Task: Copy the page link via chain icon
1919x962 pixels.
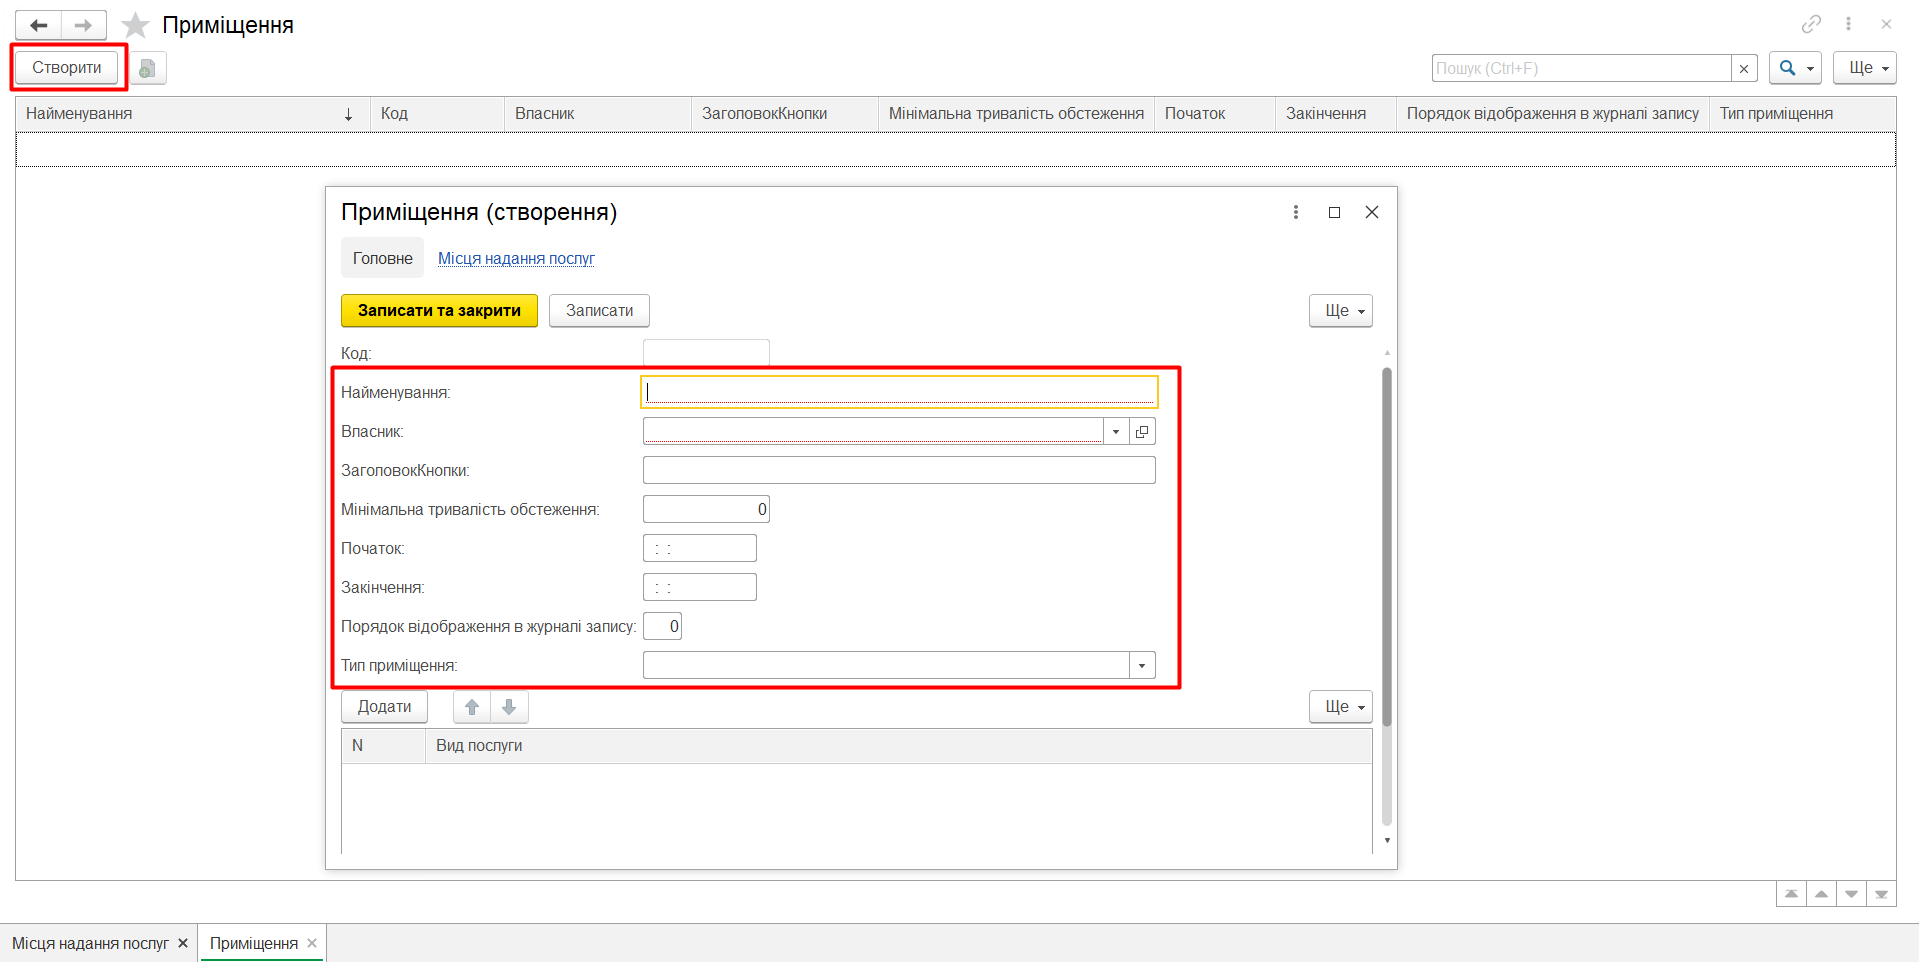Action: click(1811, 24)
